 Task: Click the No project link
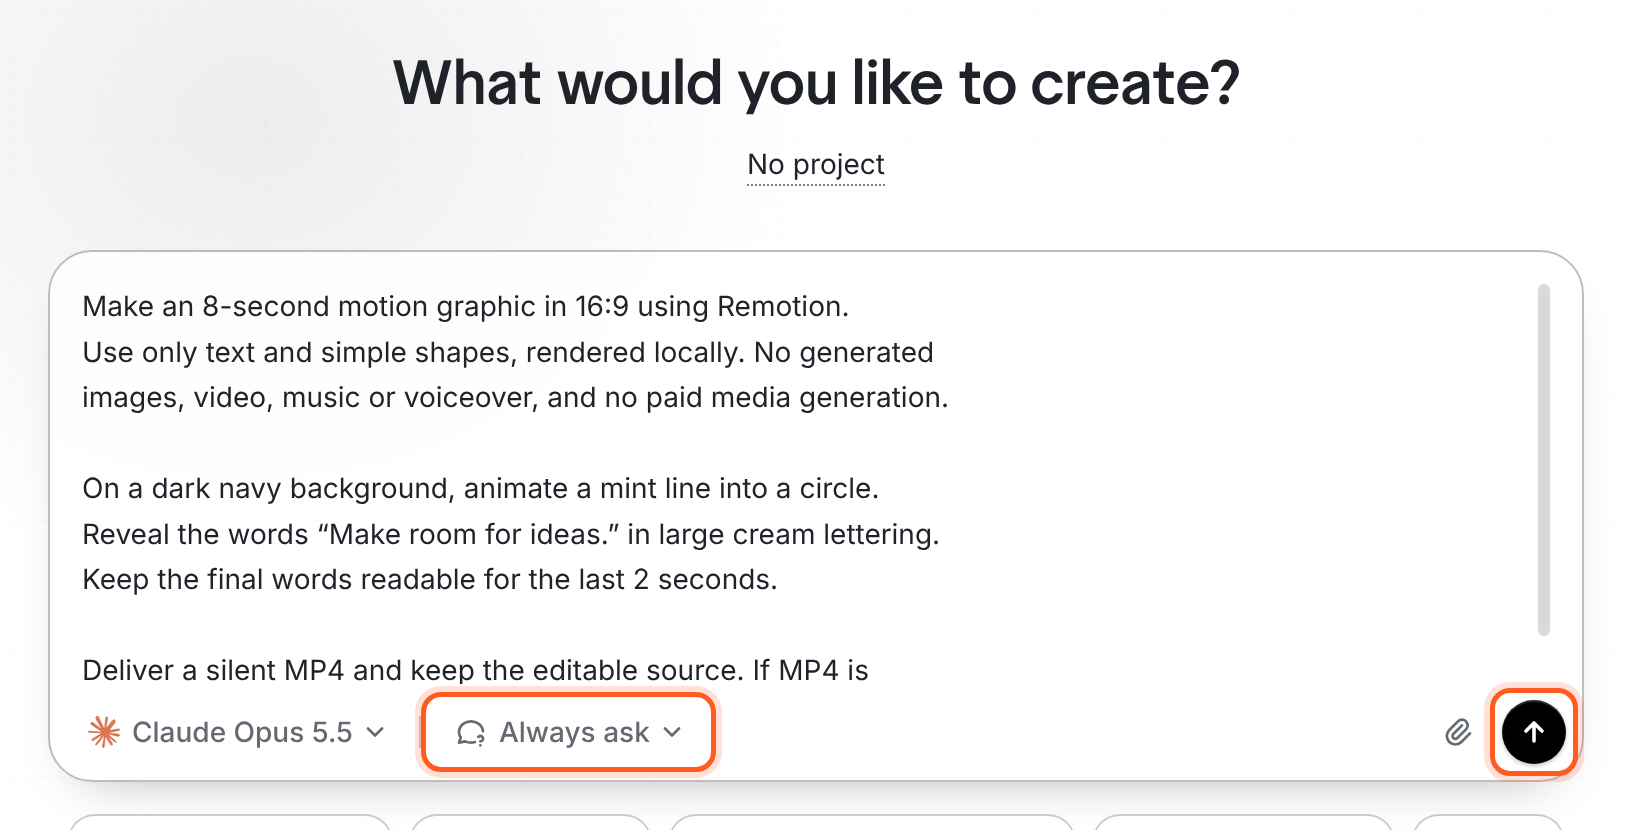(816, 164)
